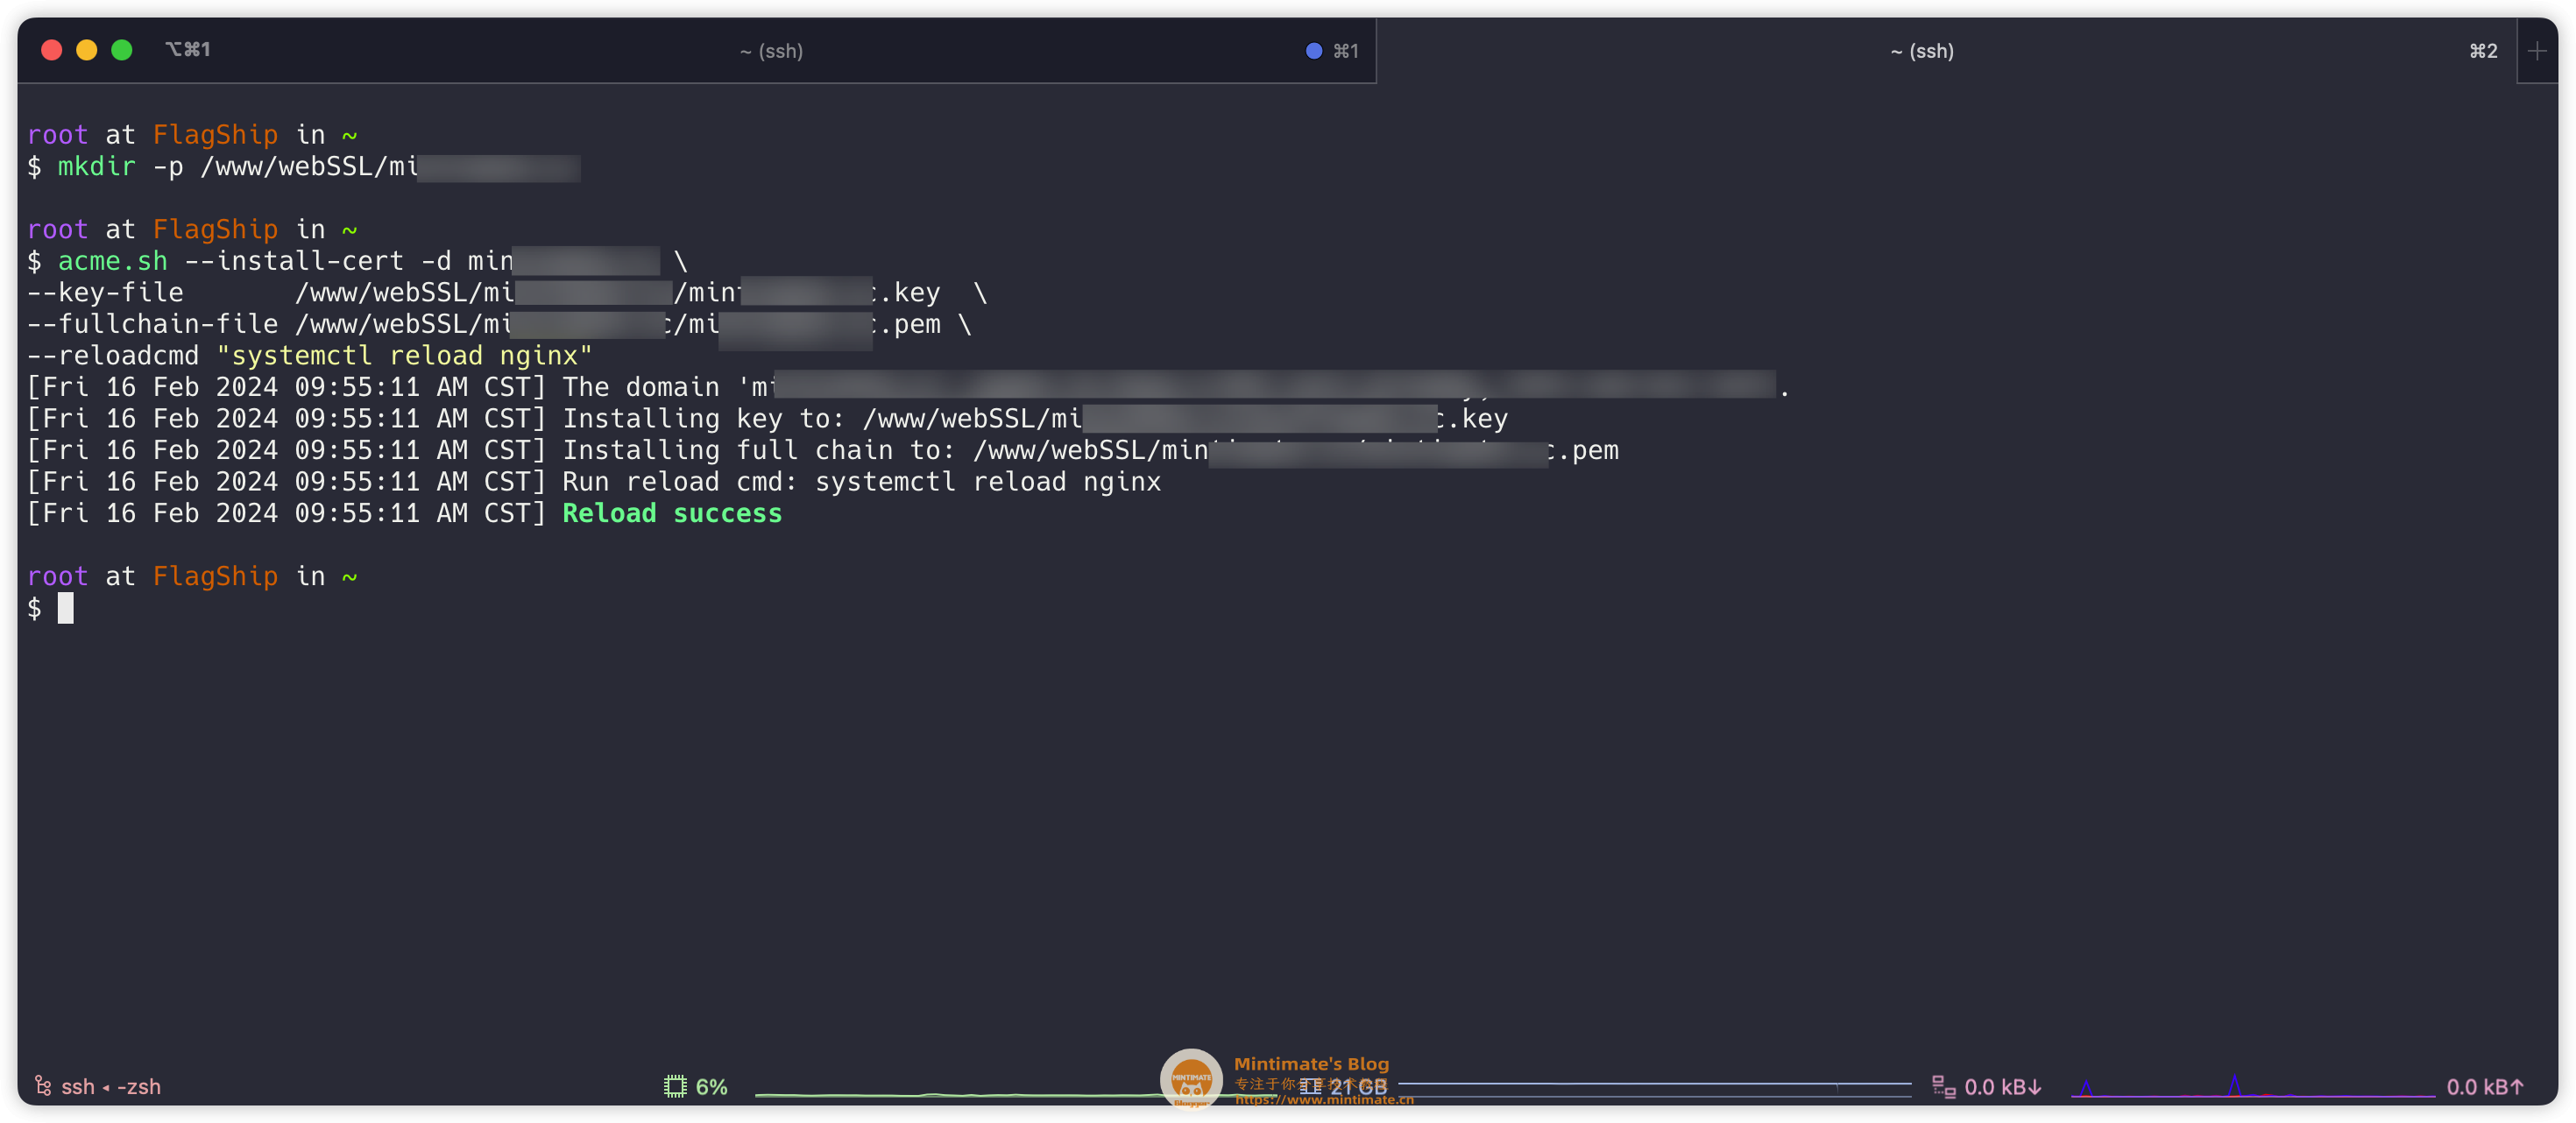Click the 'acme.sh' command text
This screenshot has width=2576, height=1123.
[x=113, y=261]
